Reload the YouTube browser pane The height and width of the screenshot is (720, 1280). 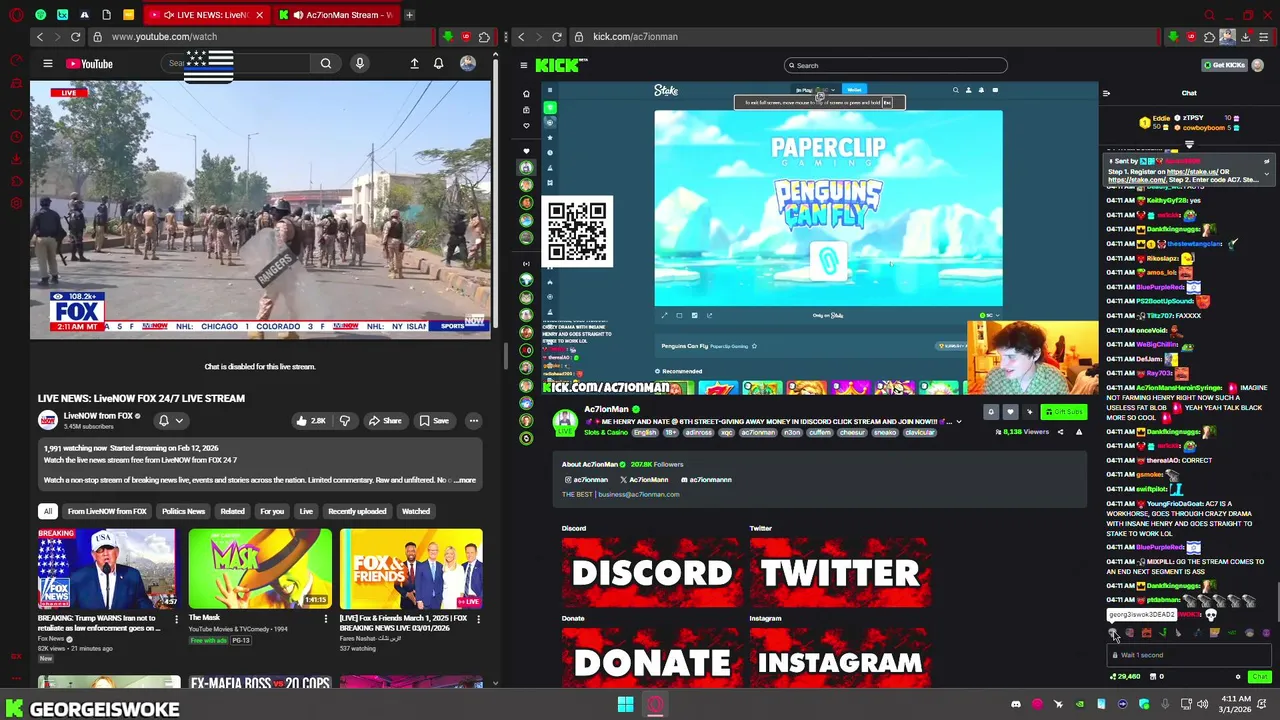75,37
